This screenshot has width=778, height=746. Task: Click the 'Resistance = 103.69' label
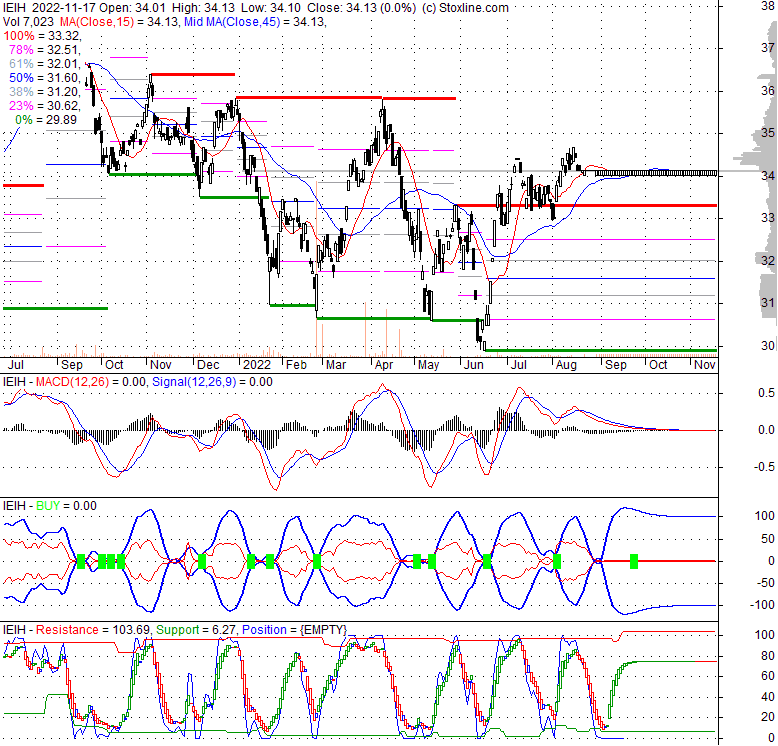(93, 630)
